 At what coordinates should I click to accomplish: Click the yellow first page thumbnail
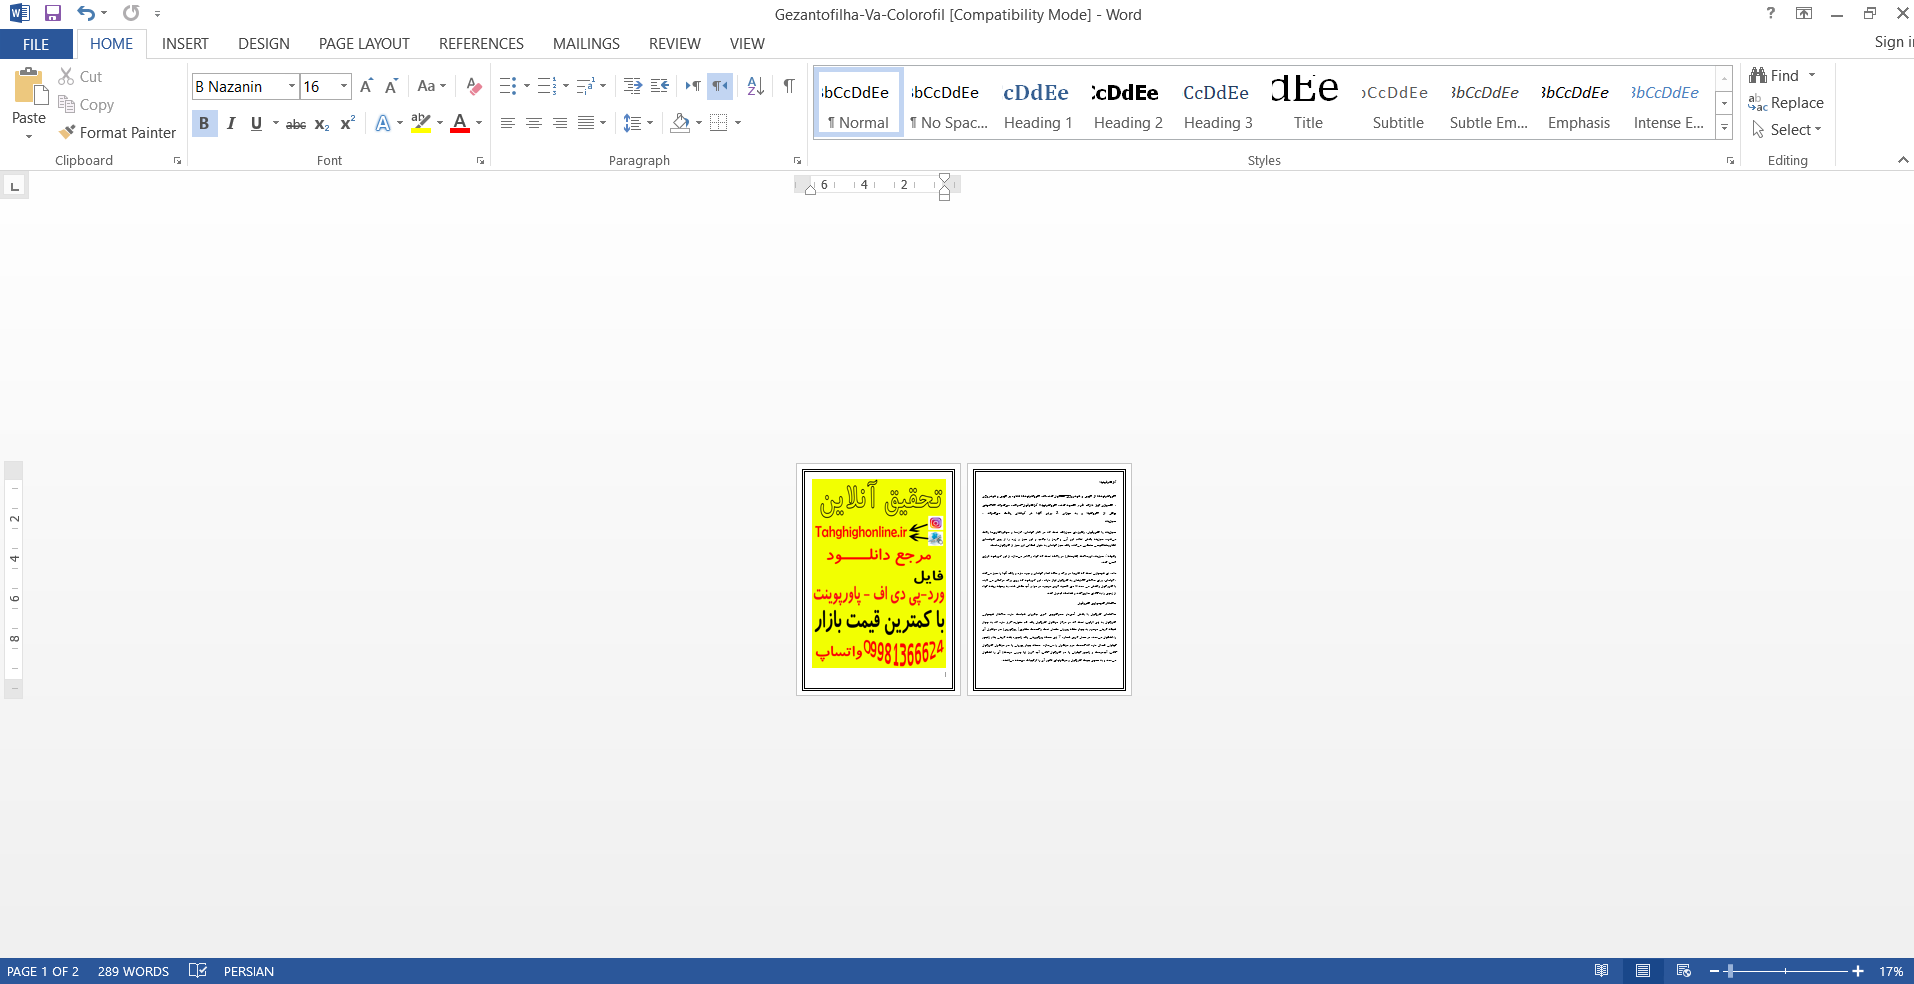(878, 579)
